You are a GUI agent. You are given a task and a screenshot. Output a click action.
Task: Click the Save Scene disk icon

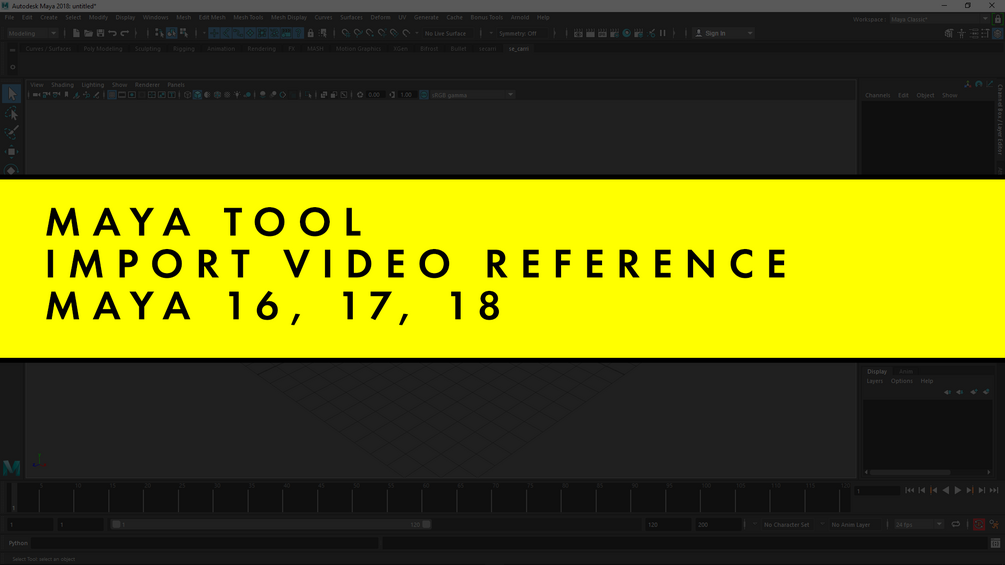tap(101, 33)
